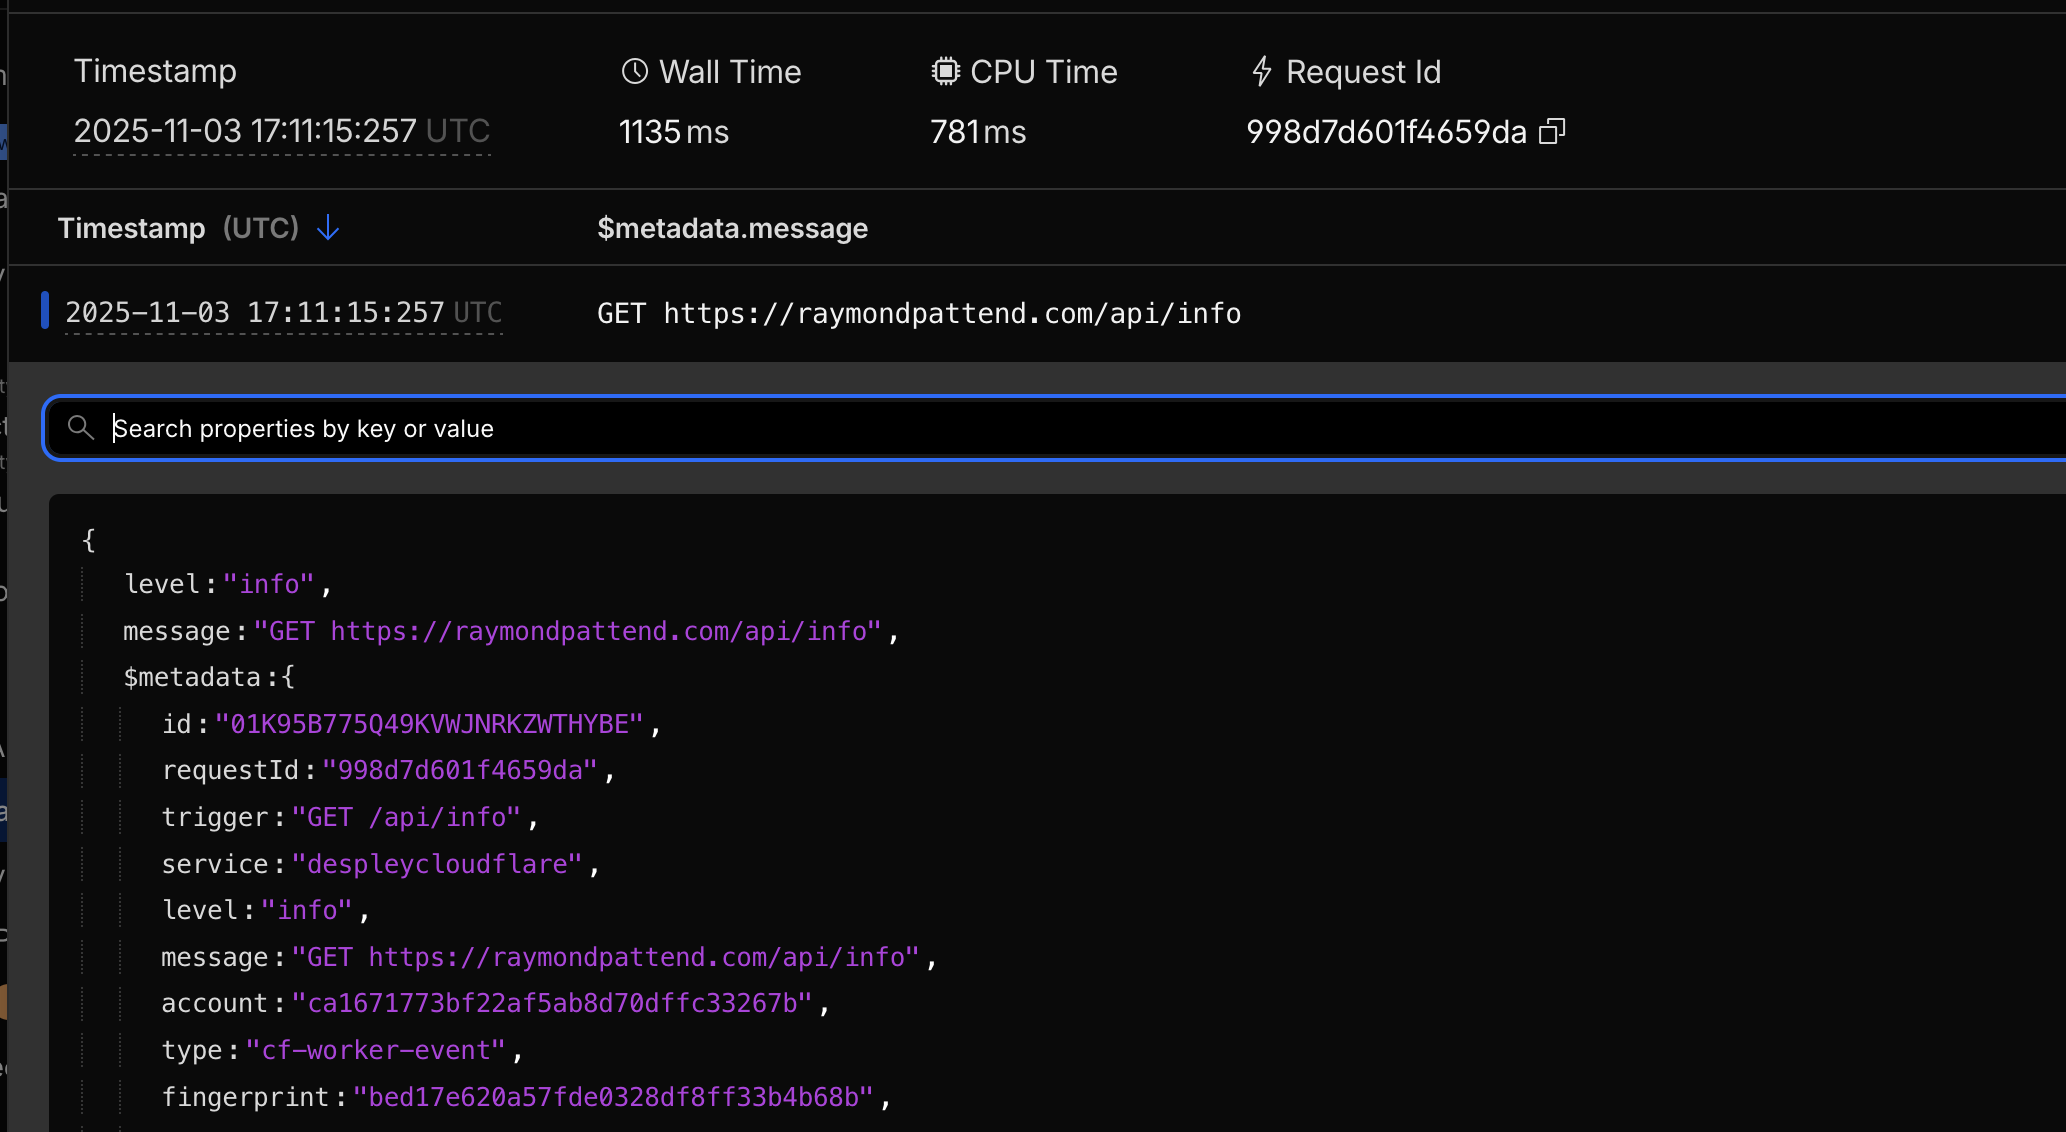Select the 17:11:15:257 log row timestamp
2066x1132 pixels.
(283, 312)
